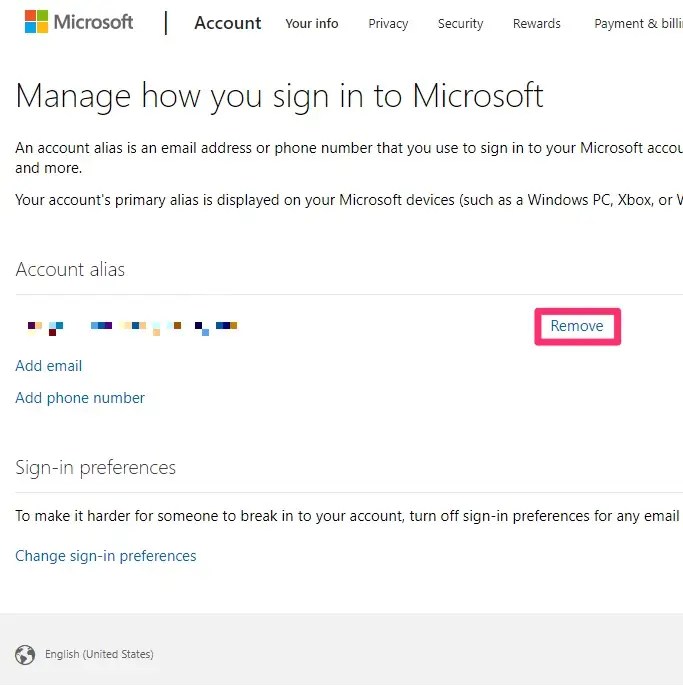The image size is (683, 686).
Task: Go to the Your info tab
Action: (311, 23)
